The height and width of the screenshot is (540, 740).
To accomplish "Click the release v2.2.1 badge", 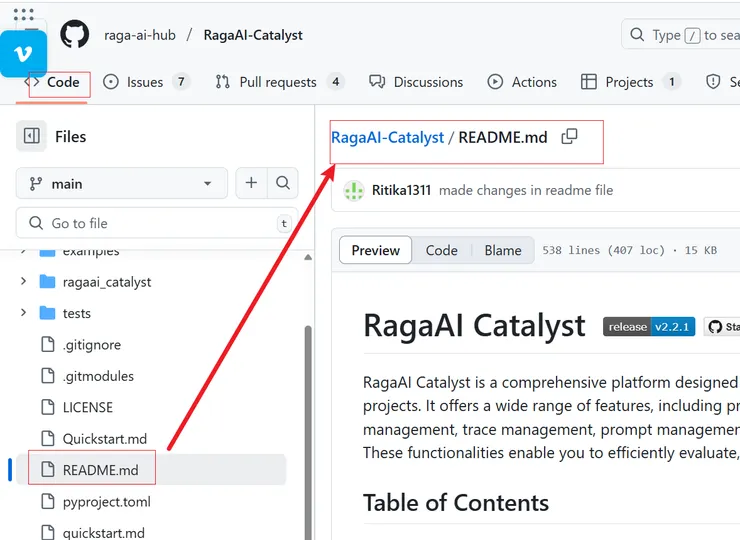I will tap(648, 327).
